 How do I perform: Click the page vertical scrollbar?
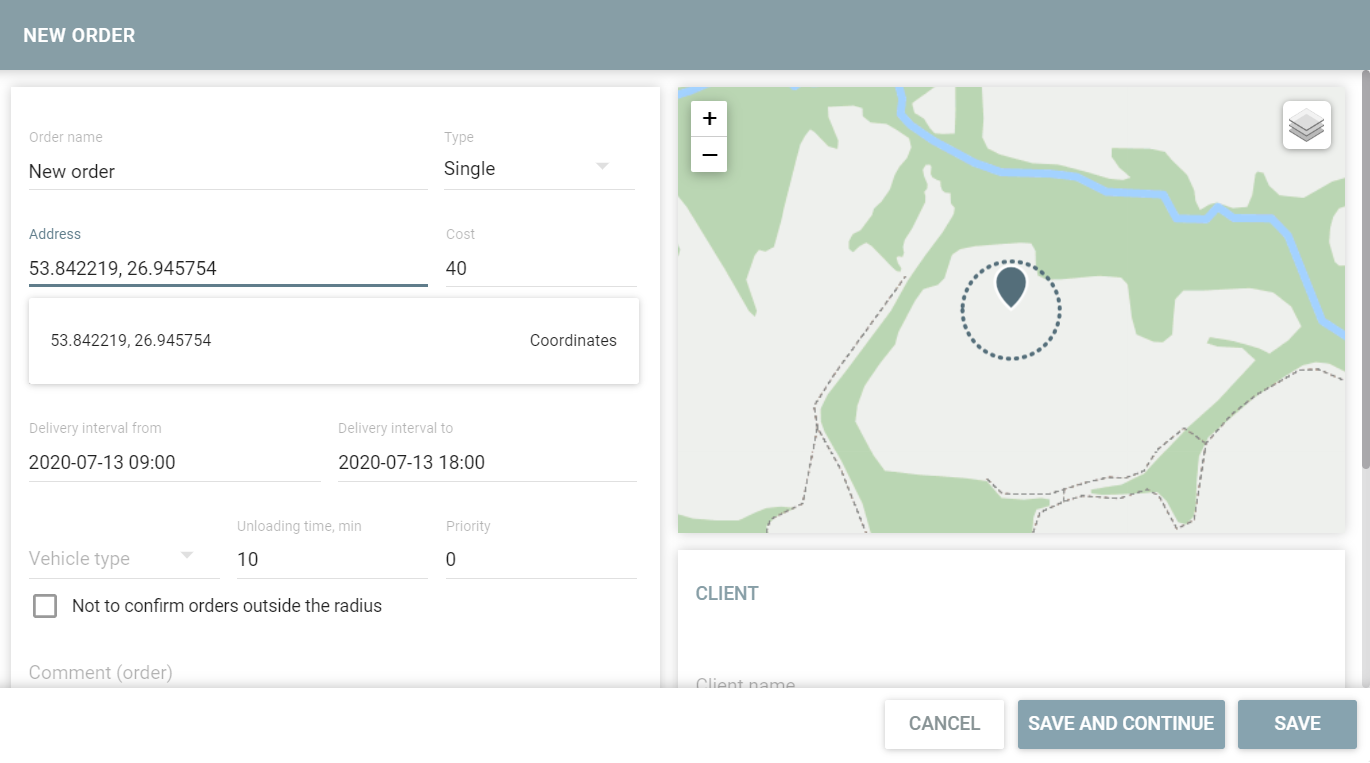click(x=1365, y=270)
